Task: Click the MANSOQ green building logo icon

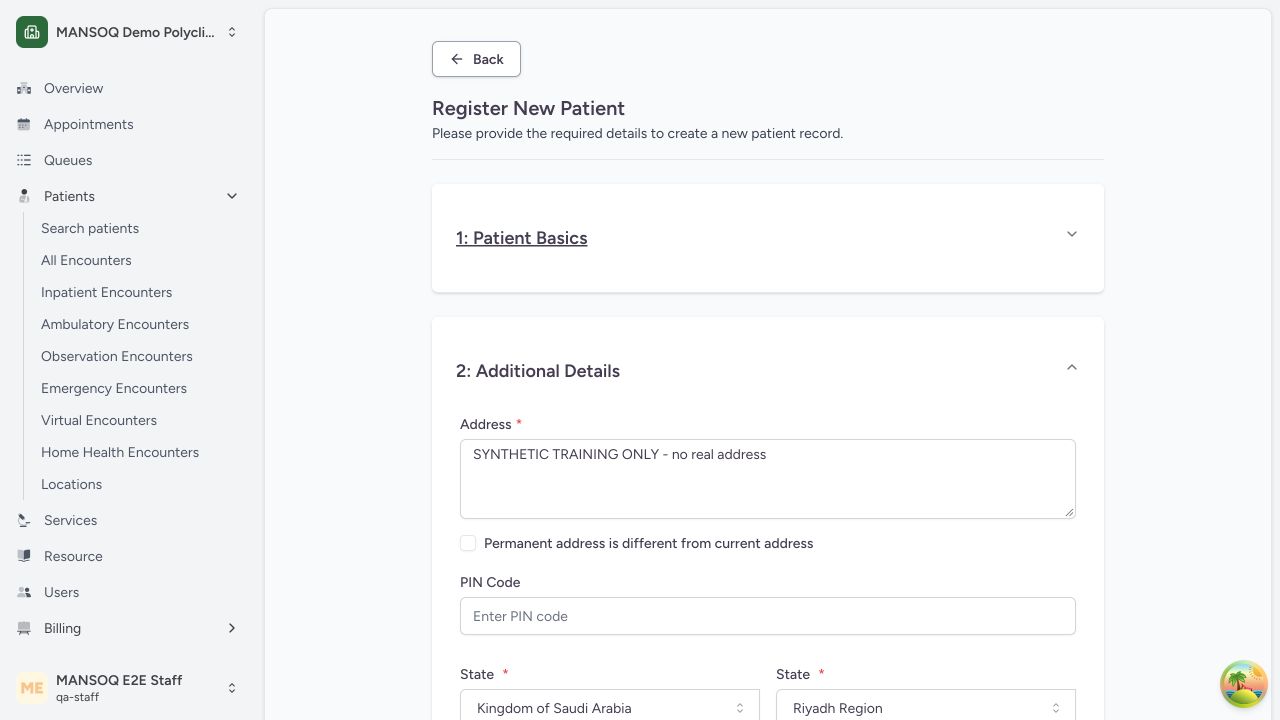Action: [32, 32]
